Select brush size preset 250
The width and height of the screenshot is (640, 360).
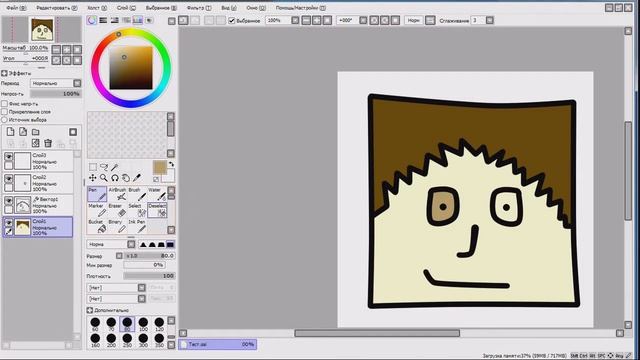tap(127, 340)
